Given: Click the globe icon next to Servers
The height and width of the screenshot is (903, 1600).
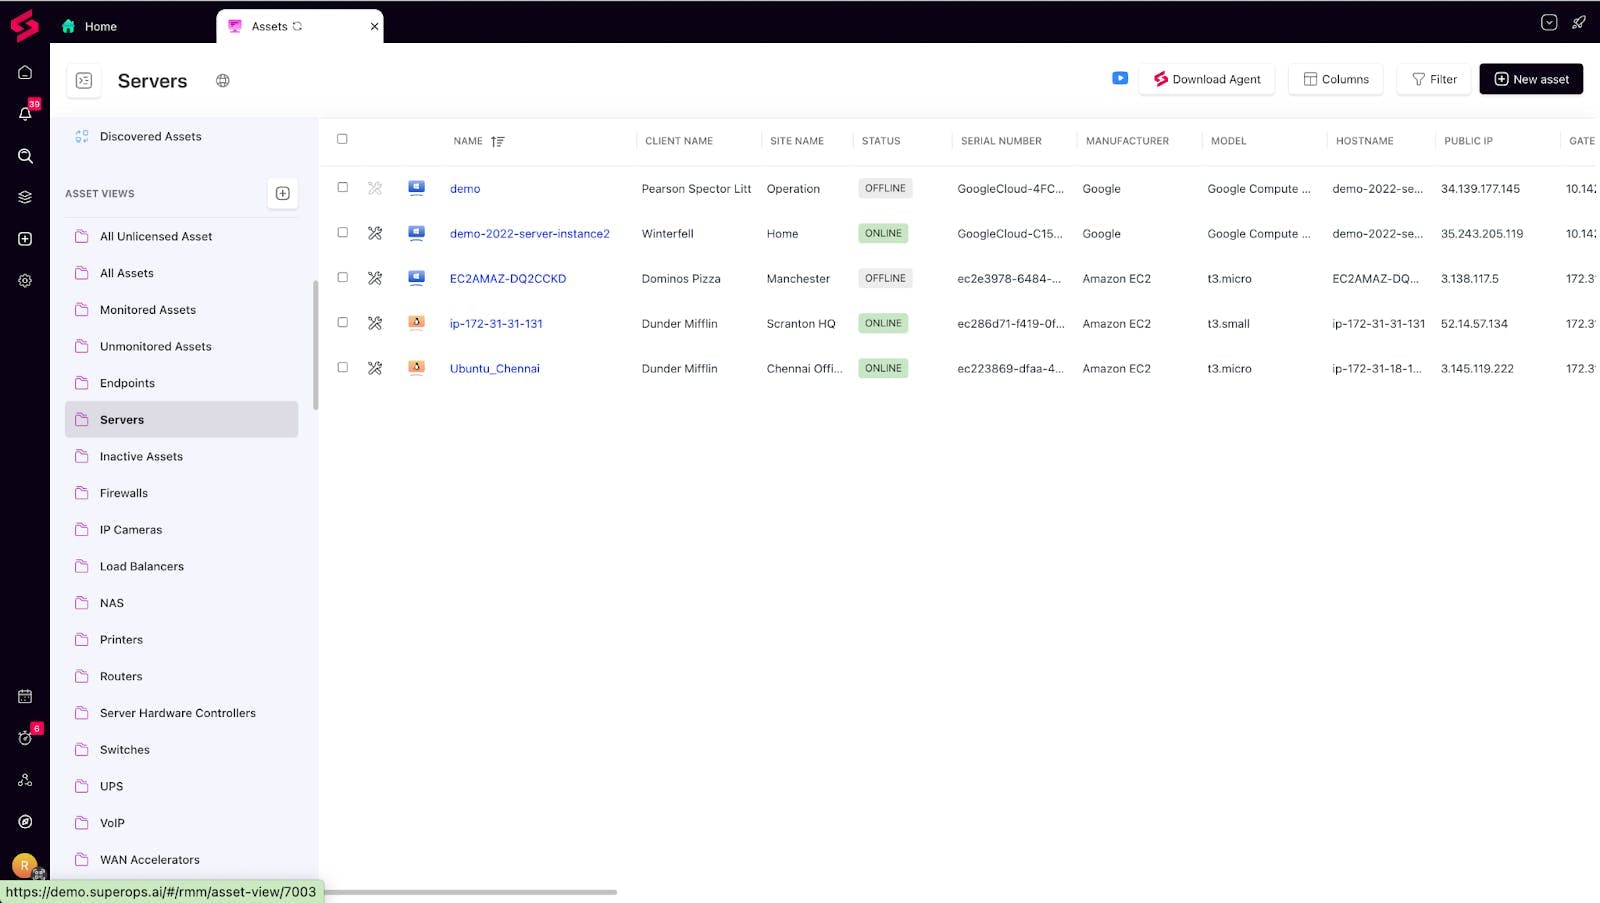Looking at the screenshot, I should click(x=223, y=81).
